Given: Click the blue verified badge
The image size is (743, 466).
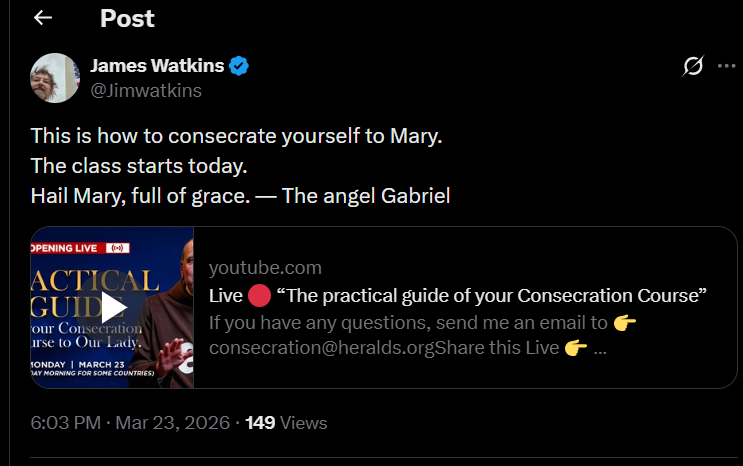Looking at the screenshot, I should pos(240,66).
